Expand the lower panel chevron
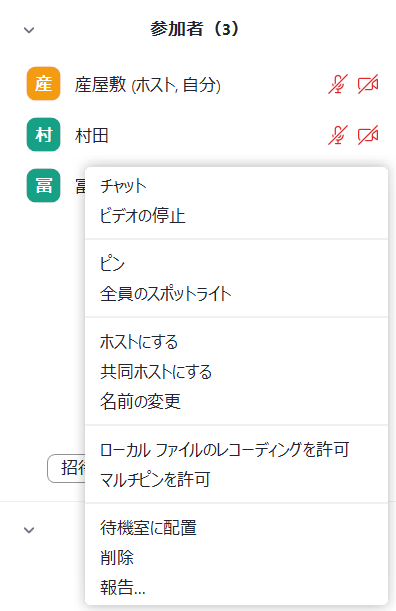 (x=29, y=530)
